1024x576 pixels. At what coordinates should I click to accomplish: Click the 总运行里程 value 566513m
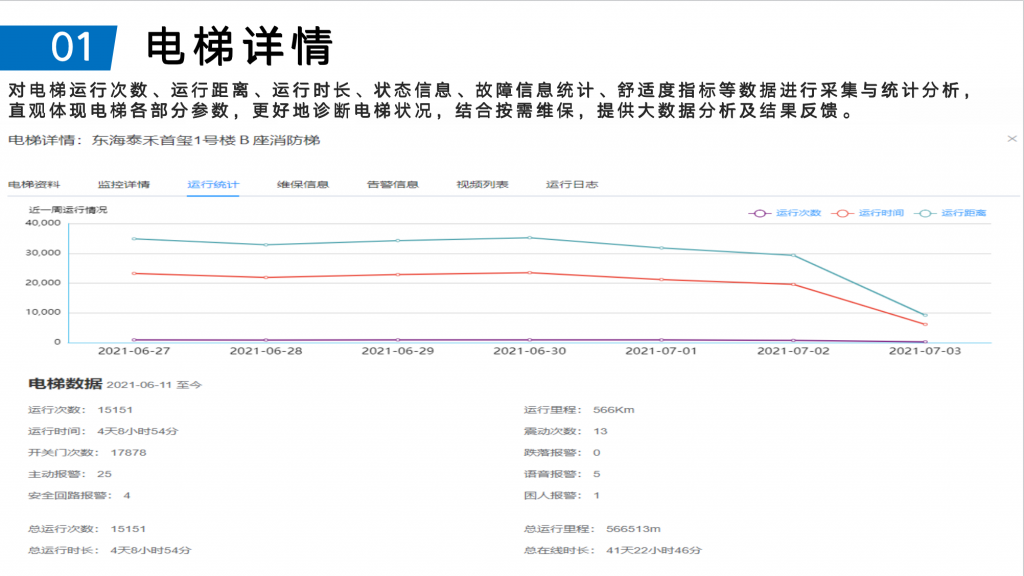click(633, 529)
